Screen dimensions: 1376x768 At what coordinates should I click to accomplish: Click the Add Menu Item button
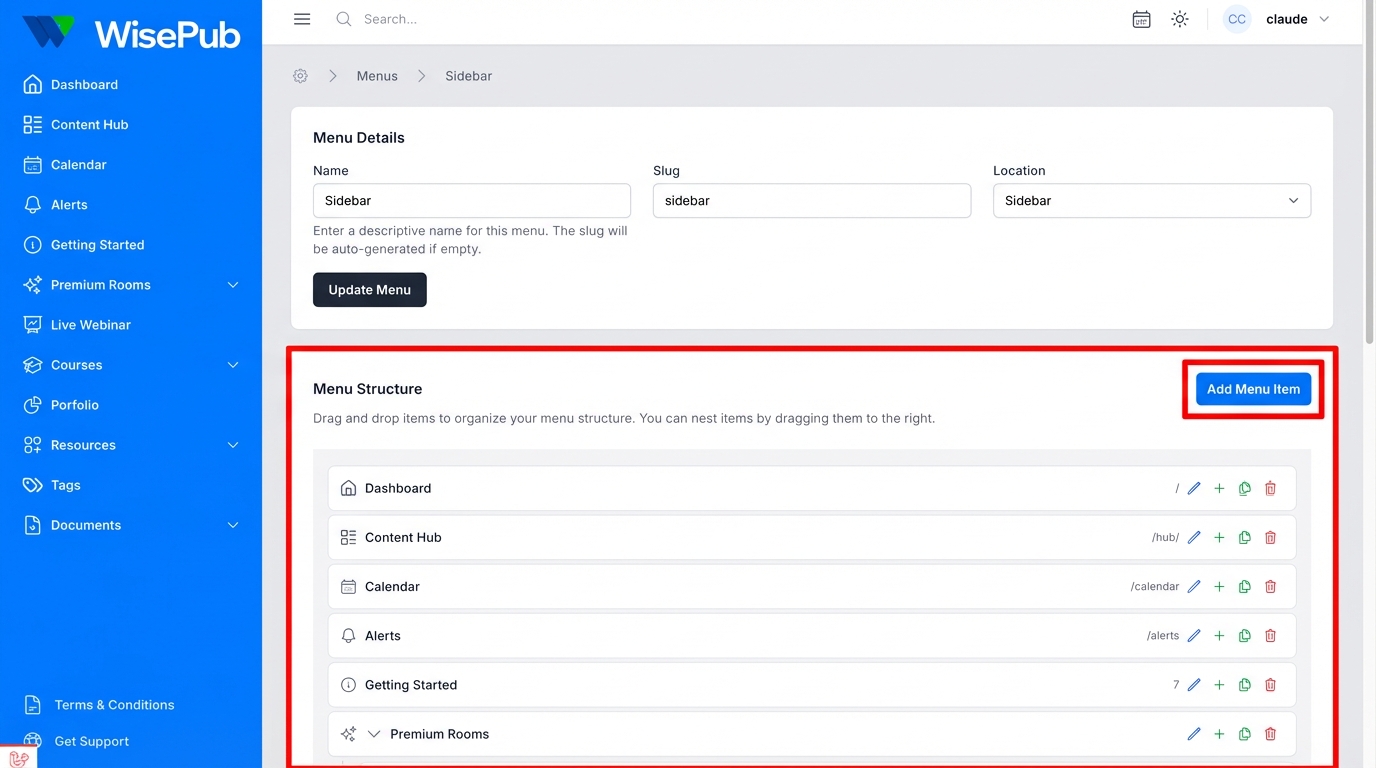(x=1253, y=389)
